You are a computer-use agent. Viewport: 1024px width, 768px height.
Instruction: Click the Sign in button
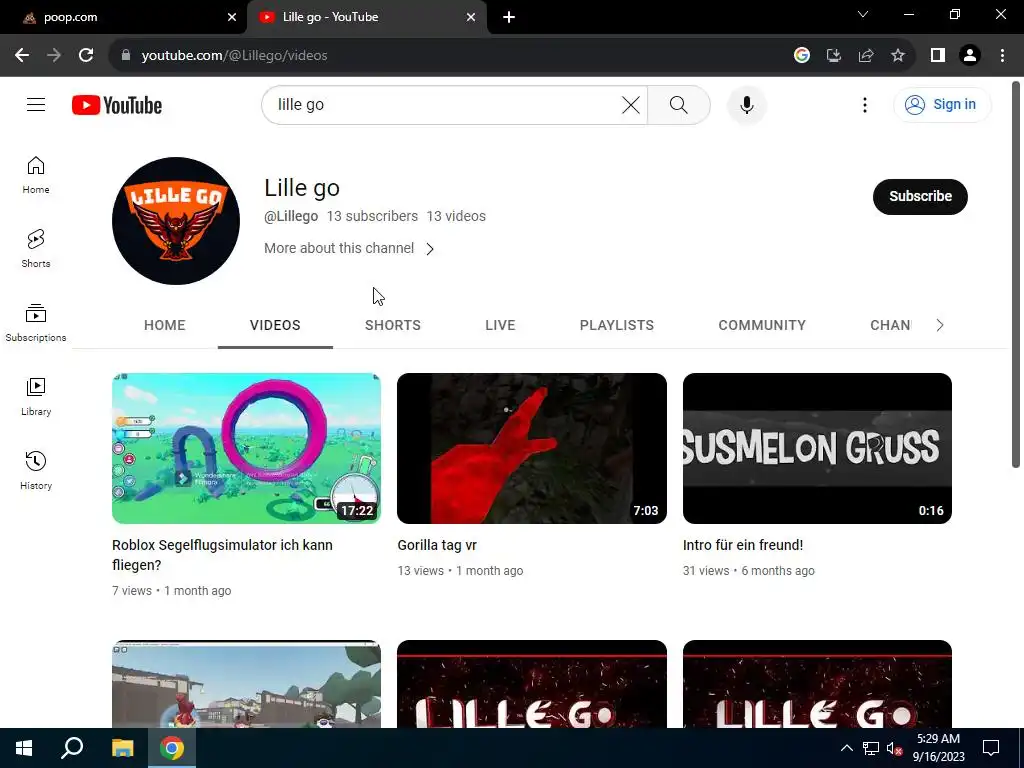(942, 104)
